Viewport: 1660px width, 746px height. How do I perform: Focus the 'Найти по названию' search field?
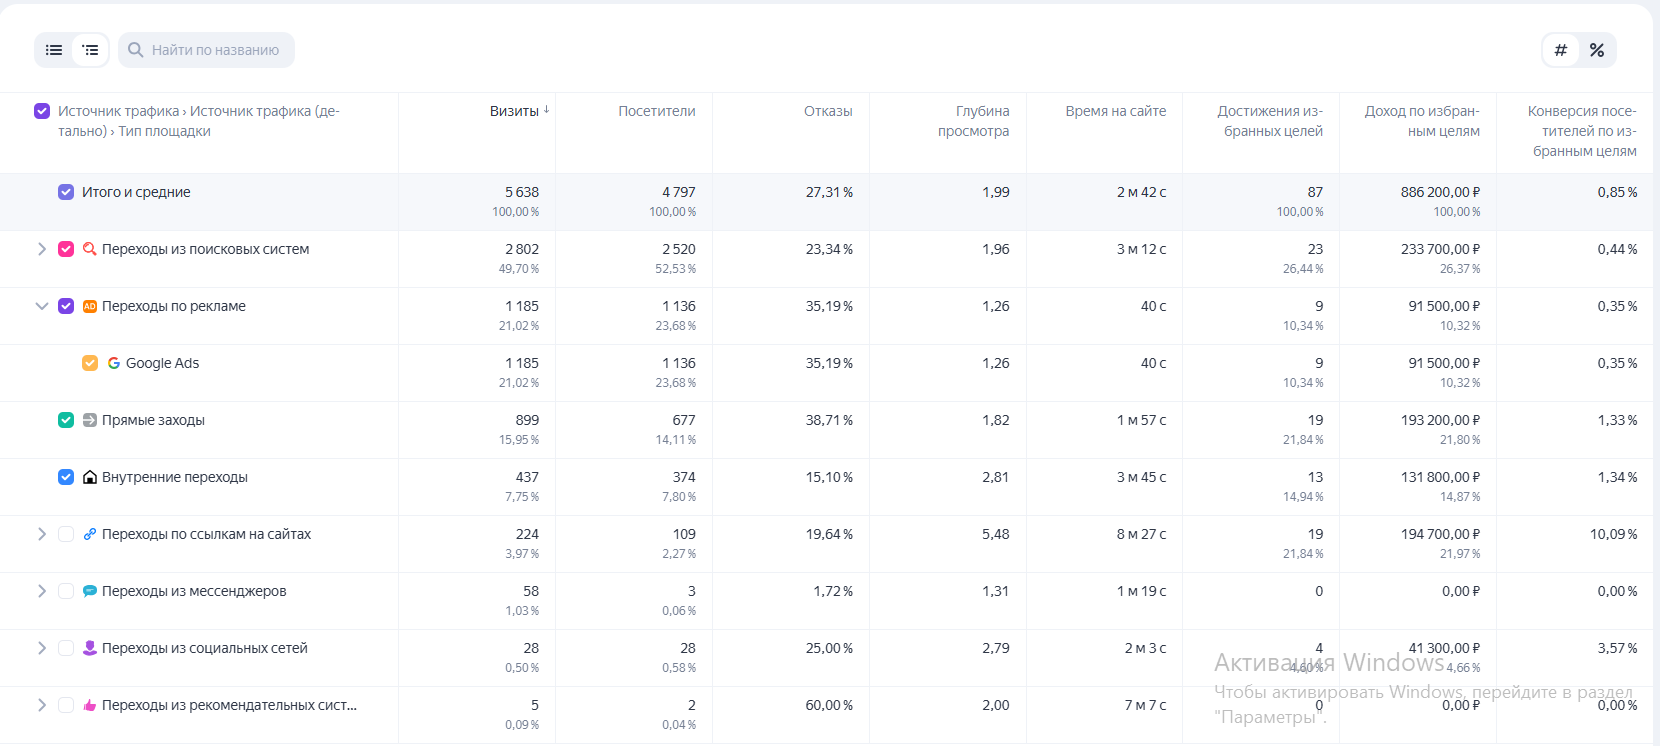point(215,50)
